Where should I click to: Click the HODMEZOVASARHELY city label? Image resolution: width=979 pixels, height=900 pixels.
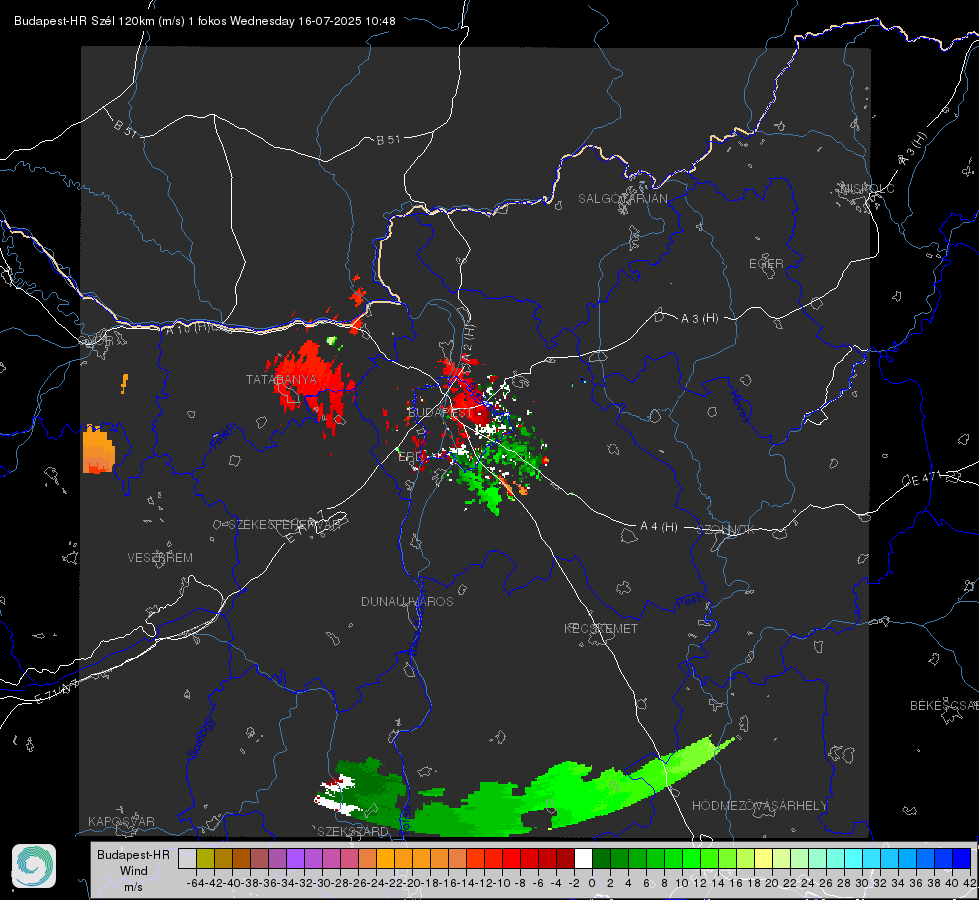click(759, 806)
